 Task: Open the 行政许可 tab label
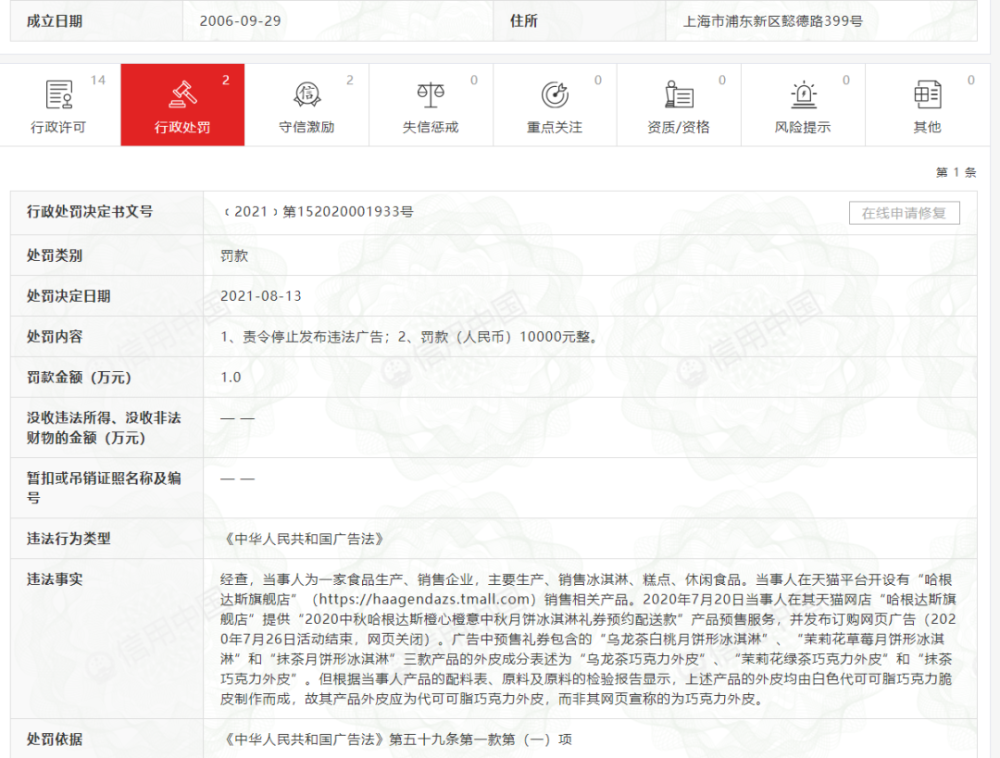coord(59,127)
